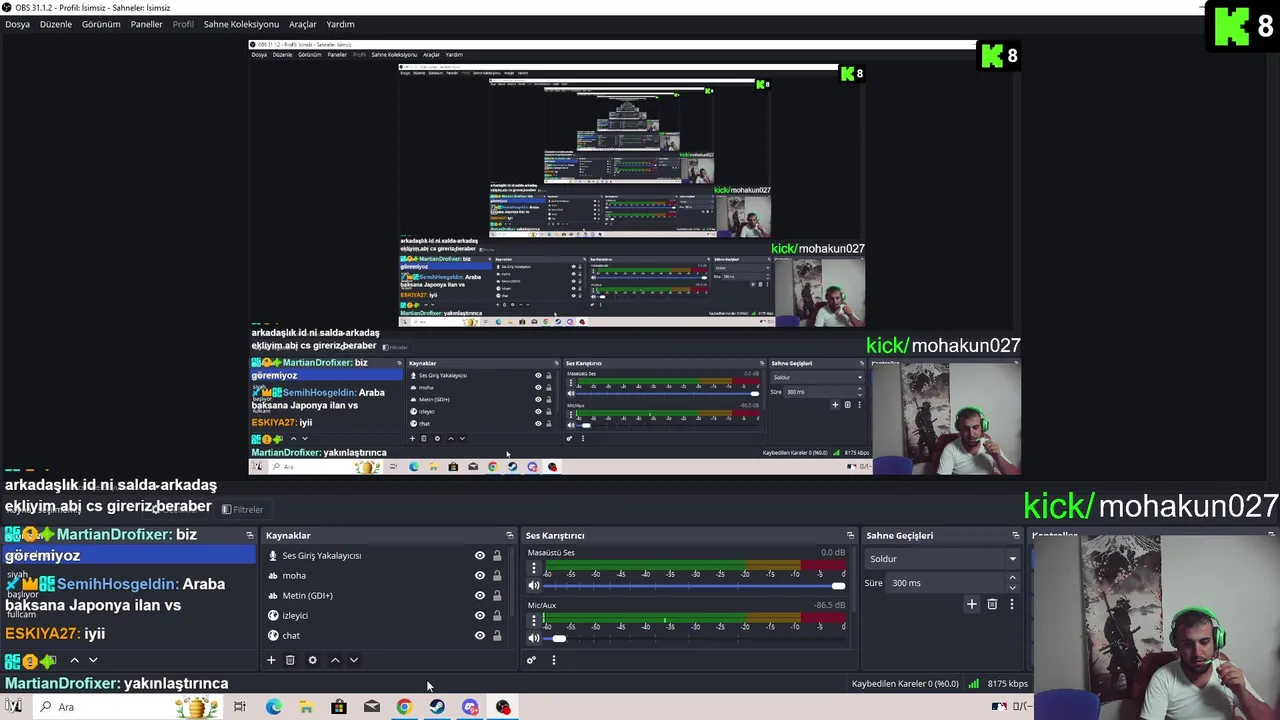Viewport: 1280px width, 720px height.
Task: Open the Soldur transition dropdown
Action: (x=943, y=559)
